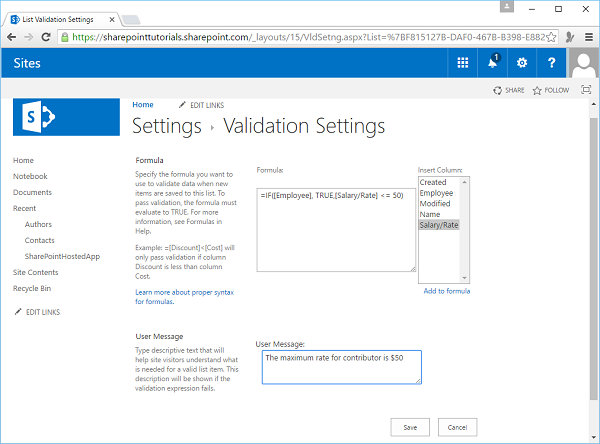Image resolution: width=600 pixels, height=444 pixels.
Task: Follow this site using the star
Action: tap(551, 90)
